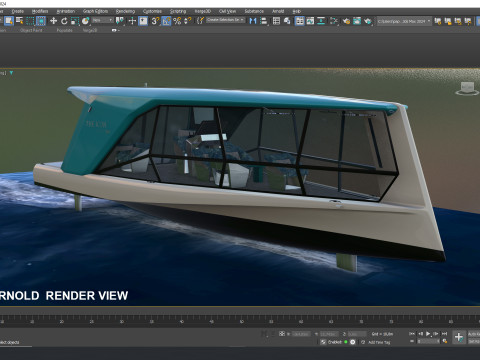The width and height of the screenshot is (480, 360).
Task: Click the Mirror tool icon
Action: [253, 21]
